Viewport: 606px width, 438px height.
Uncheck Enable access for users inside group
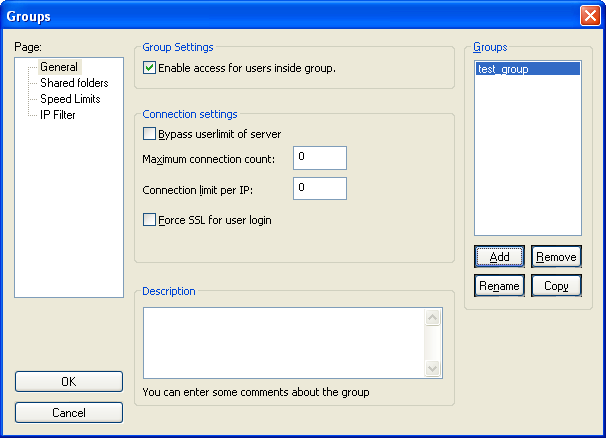pyautogui.click(x=149, y=68)
